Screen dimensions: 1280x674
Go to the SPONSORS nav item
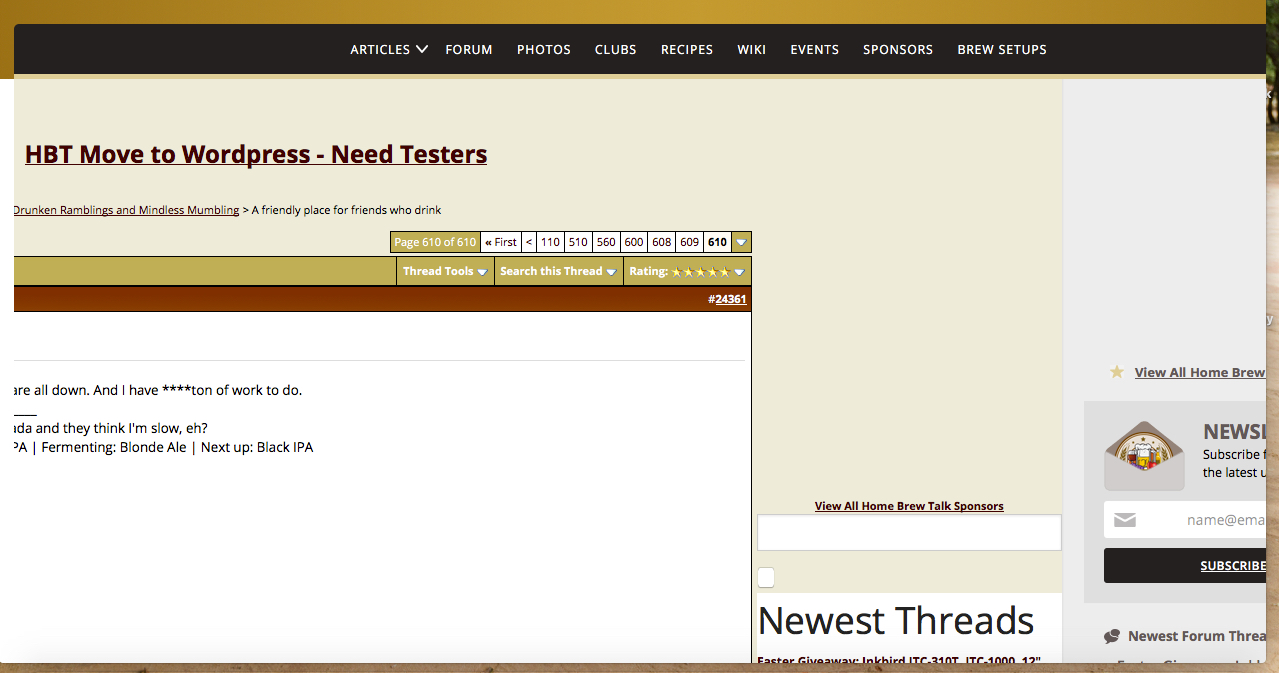pyautogui.click(x=898, y=49)
